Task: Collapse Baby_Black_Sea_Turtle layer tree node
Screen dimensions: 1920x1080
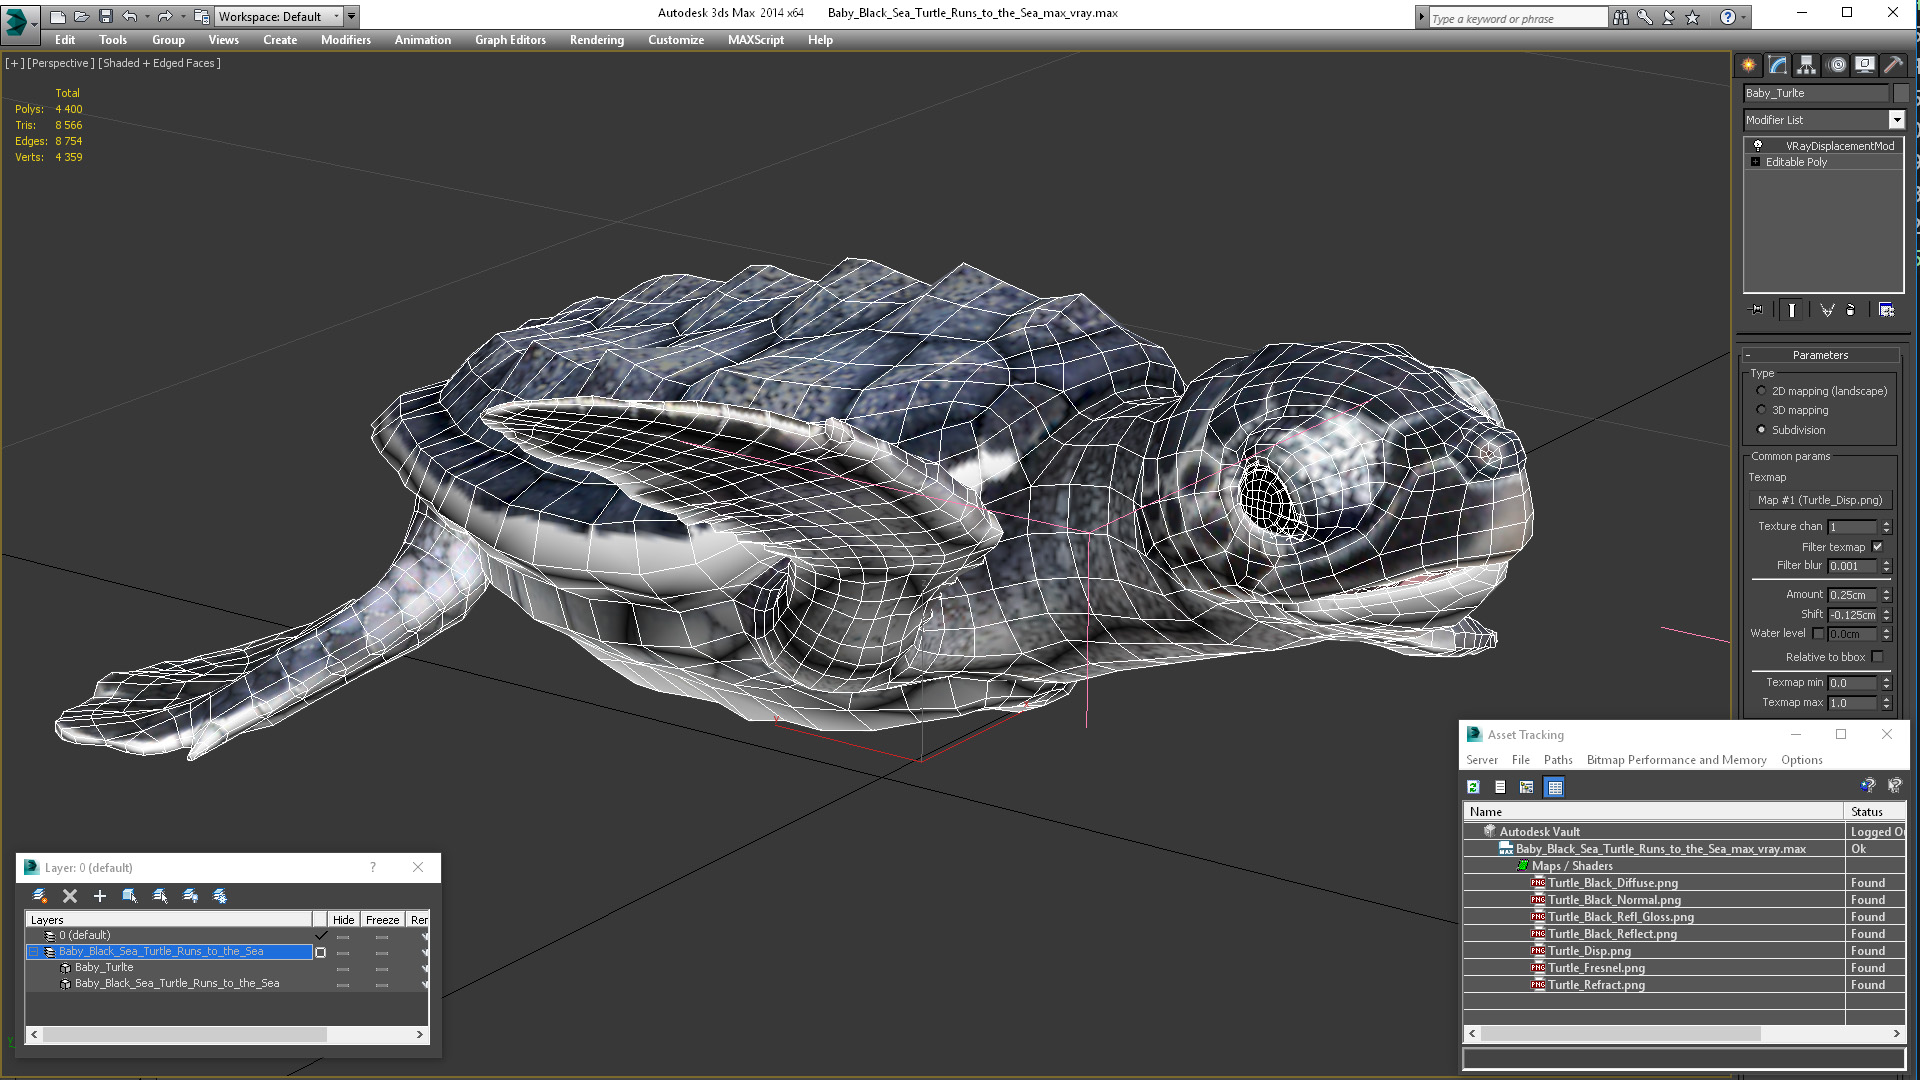Action: pyautogui.click(x=33, y=952)
